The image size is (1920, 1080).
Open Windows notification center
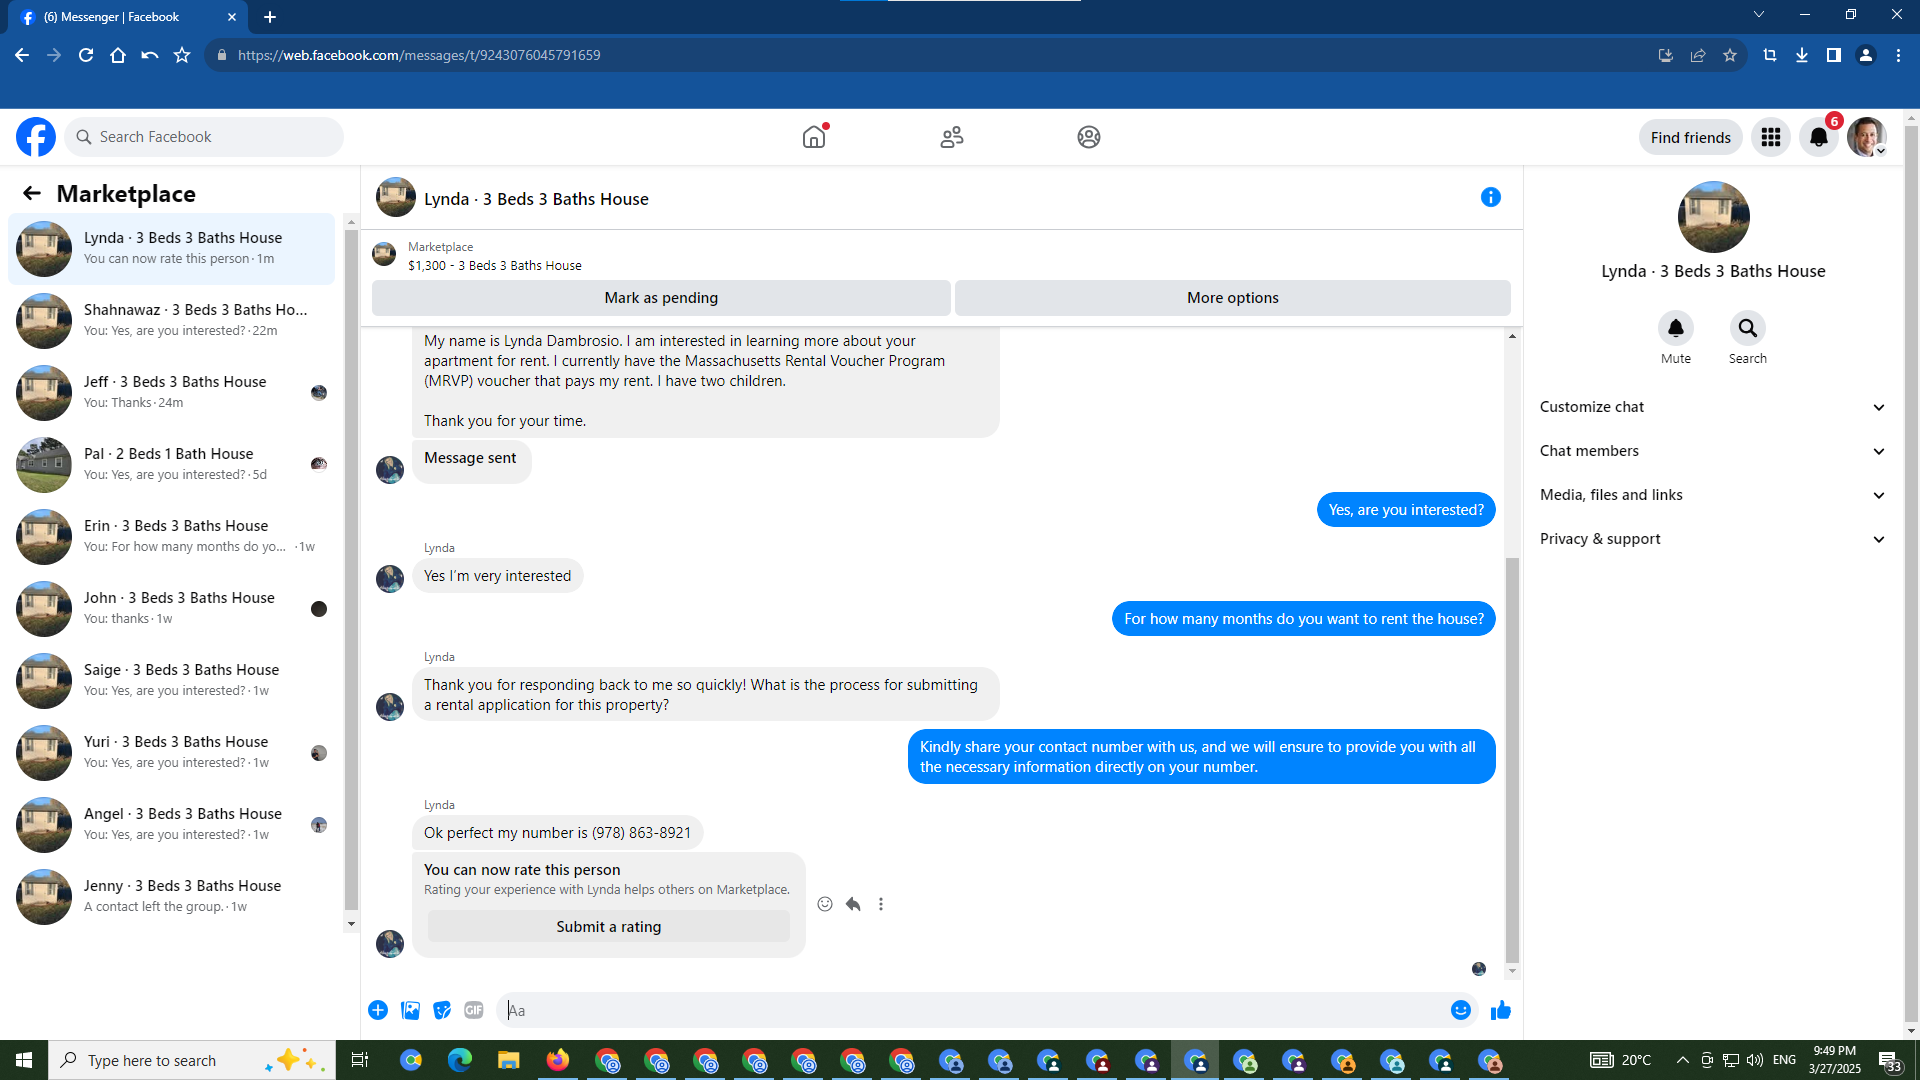pyautogui.click(x=1890, y=1060)
